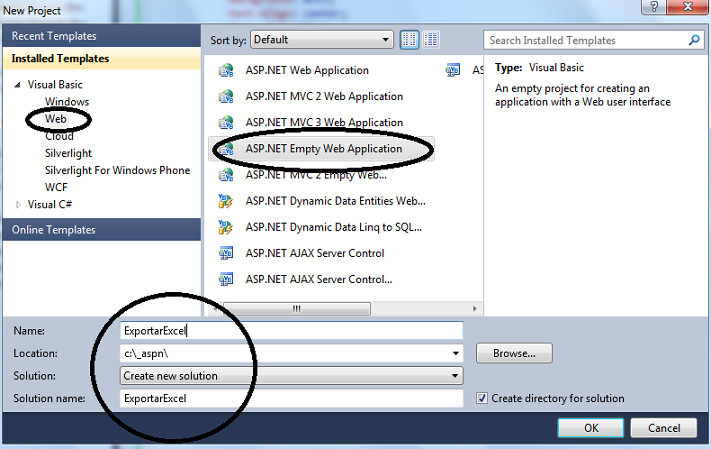Open the Solution combo box
The image size is (711, 449).
point(292,376)
